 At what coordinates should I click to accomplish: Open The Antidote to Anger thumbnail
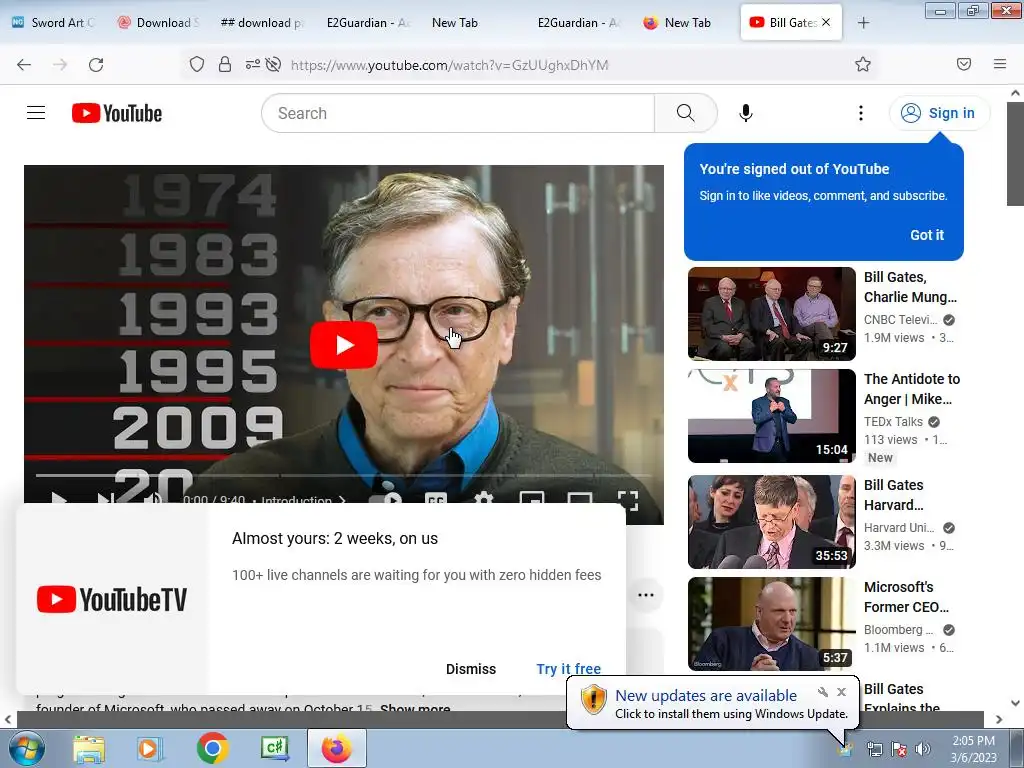[x=772, y=416]
